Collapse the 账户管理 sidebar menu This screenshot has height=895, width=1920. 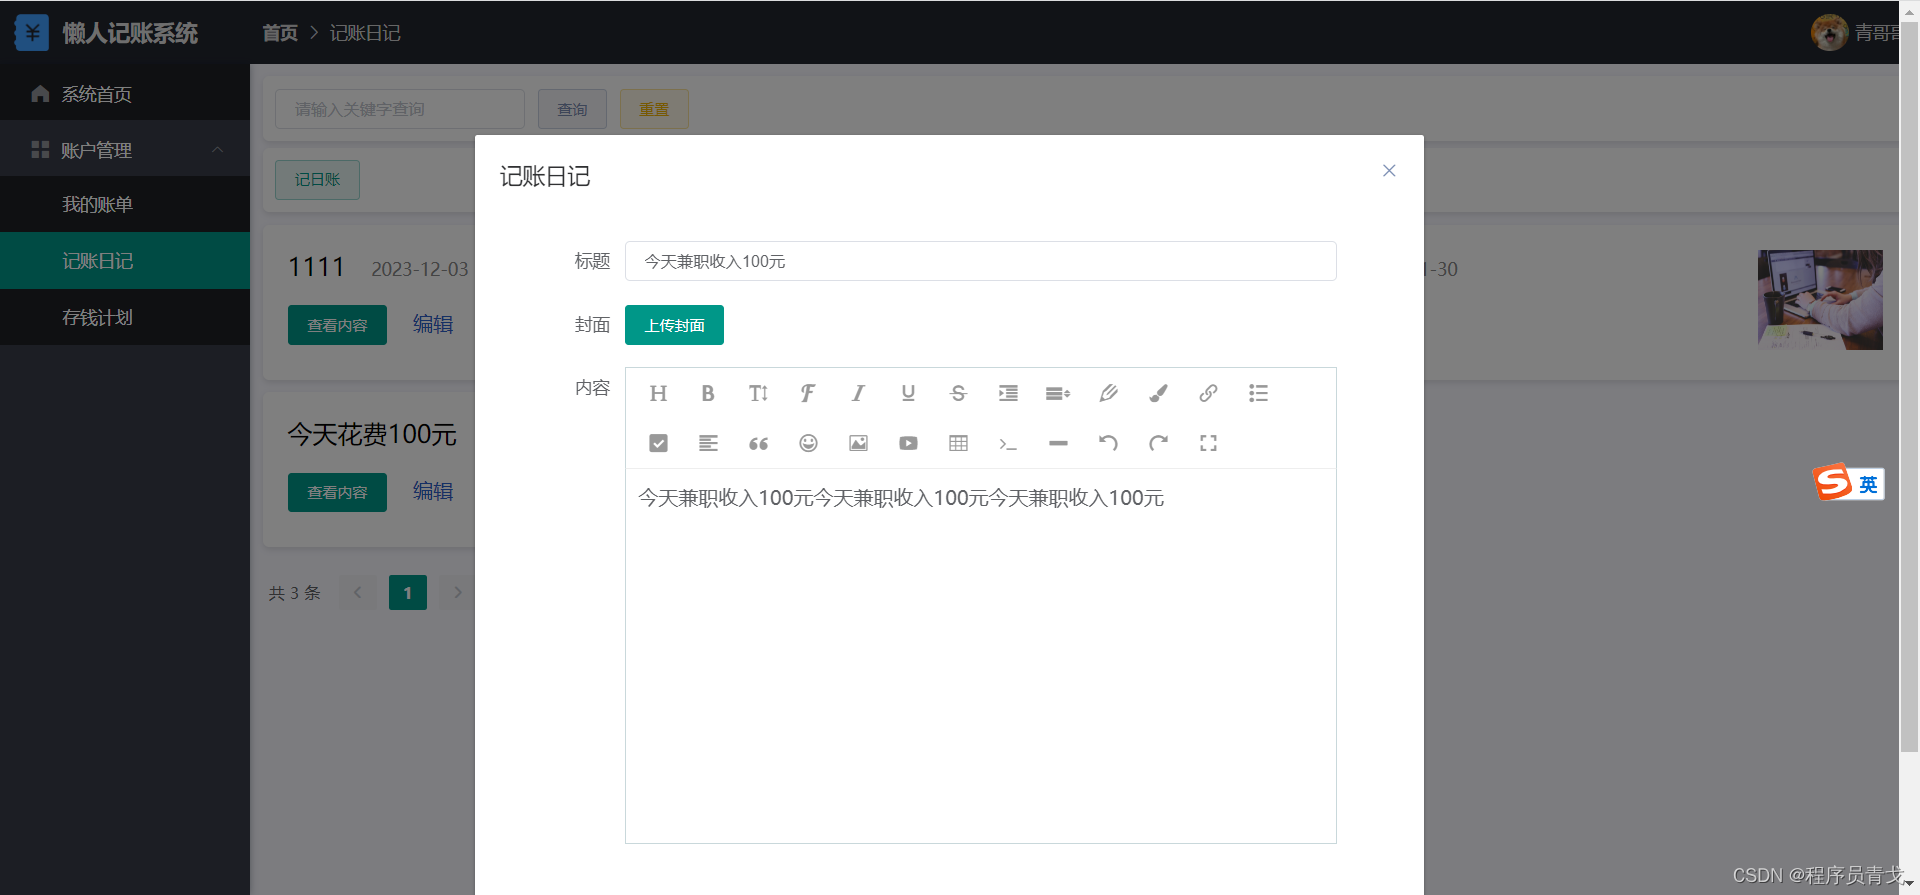point(124,149)
